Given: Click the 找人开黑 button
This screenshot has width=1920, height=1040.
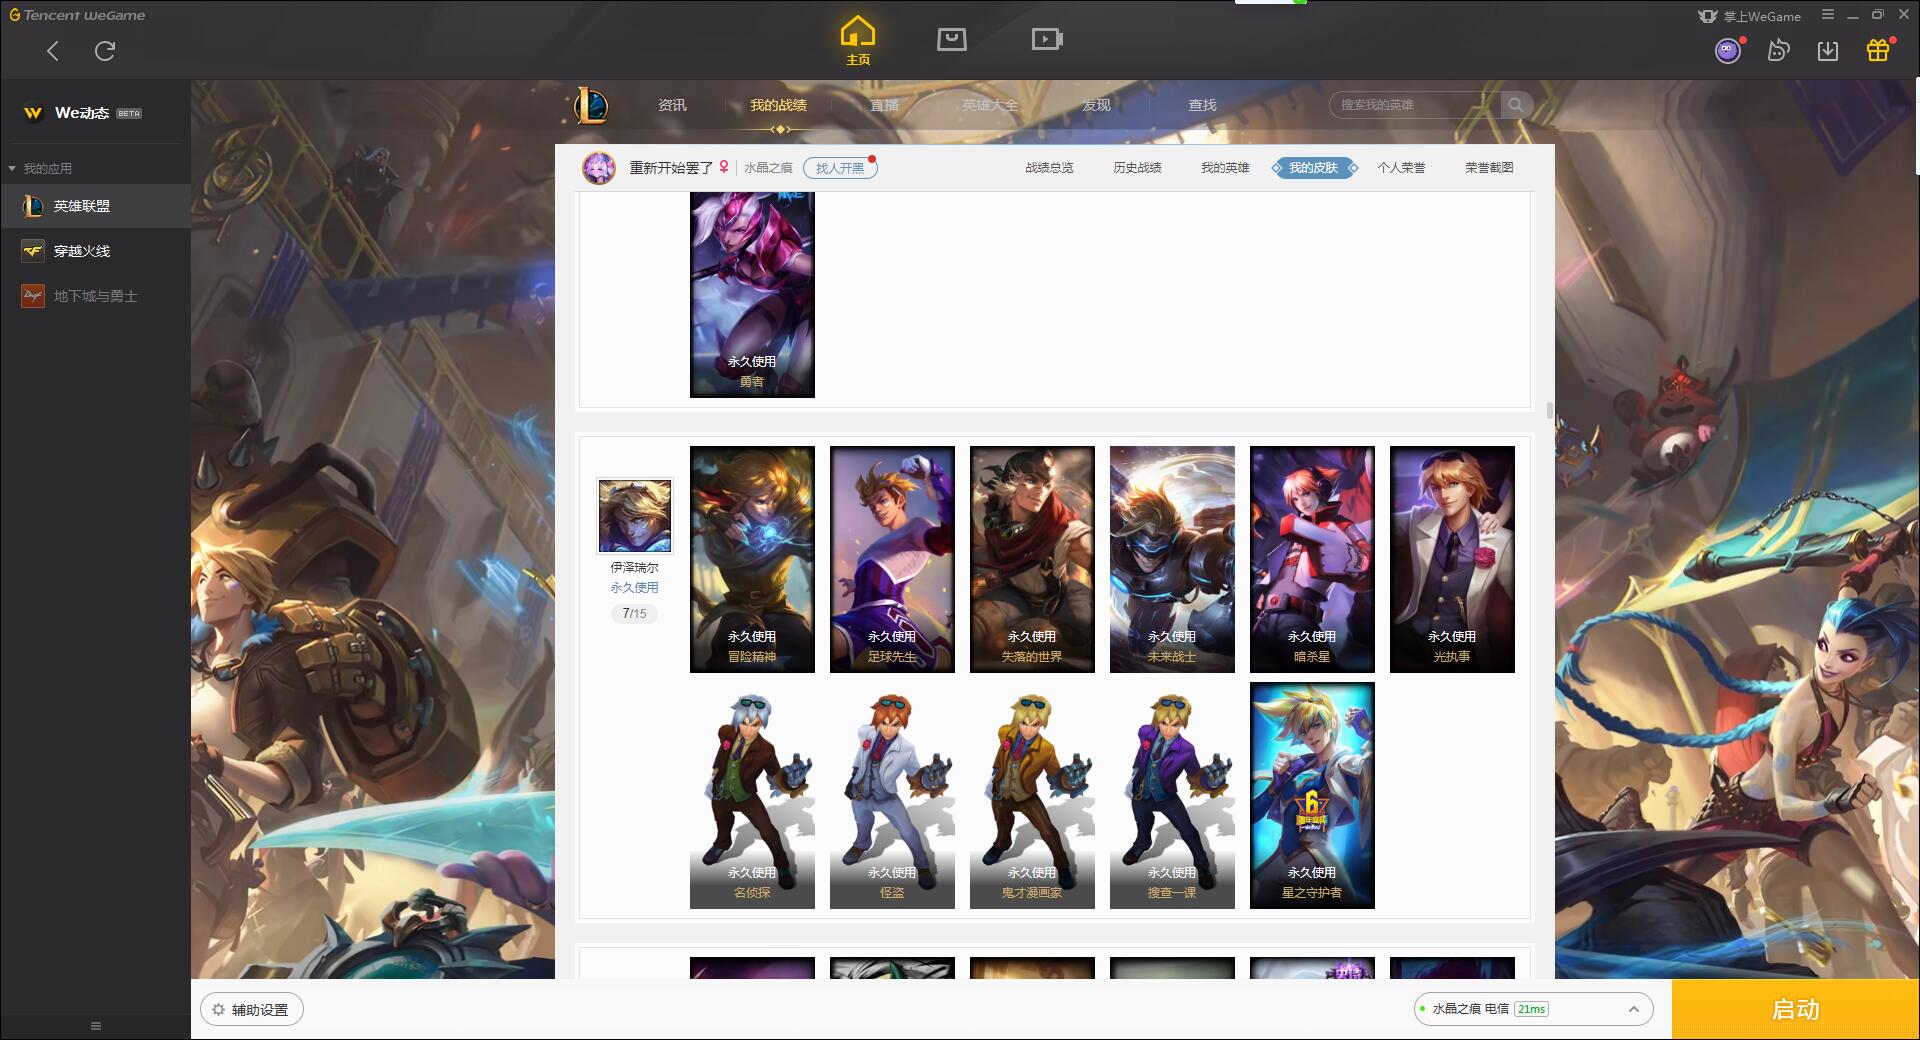Looking at the screenshot, I should pyautogui.click(x=840, y=168).
